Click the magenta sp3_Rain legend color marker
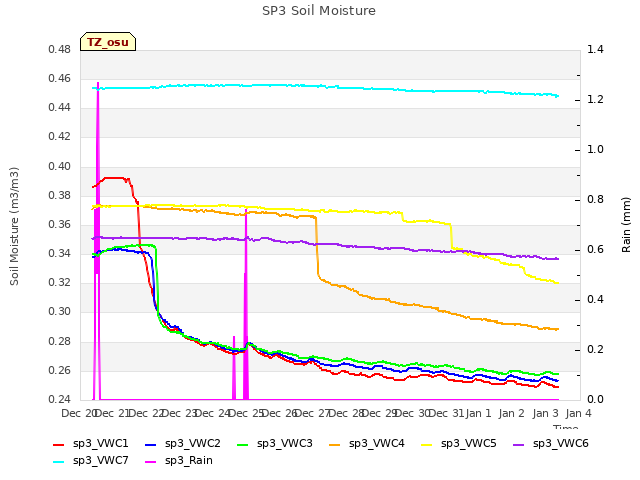The height and width of the screenshot is (480, 640). (151, 462)
